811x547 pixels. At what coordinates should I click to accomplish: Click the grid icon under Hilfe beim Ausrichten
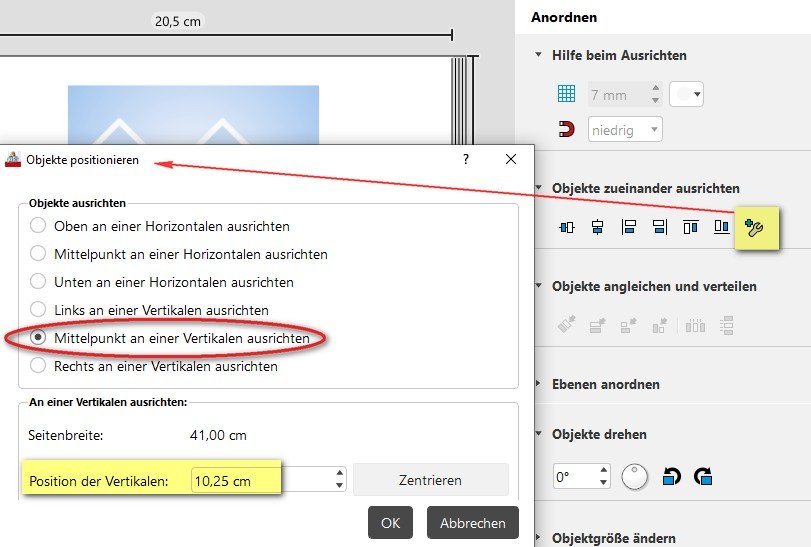pyautogui.click(x=566, y=94)
